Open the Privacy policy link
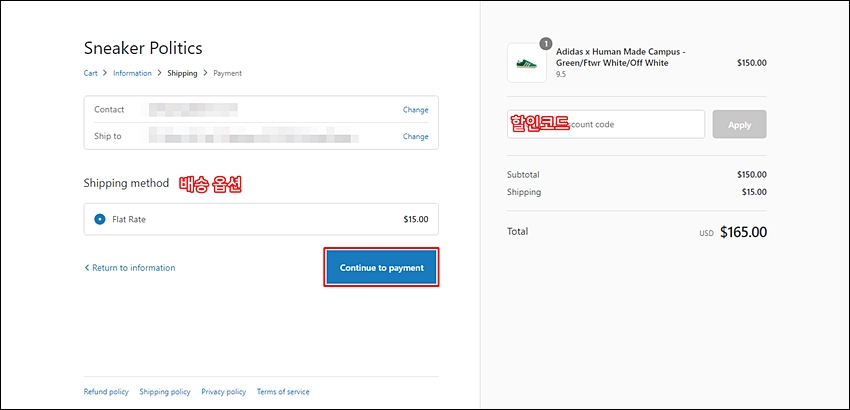The height and width of the screenshot is (410, 850). pyautogui.click(x=223, y=392)
